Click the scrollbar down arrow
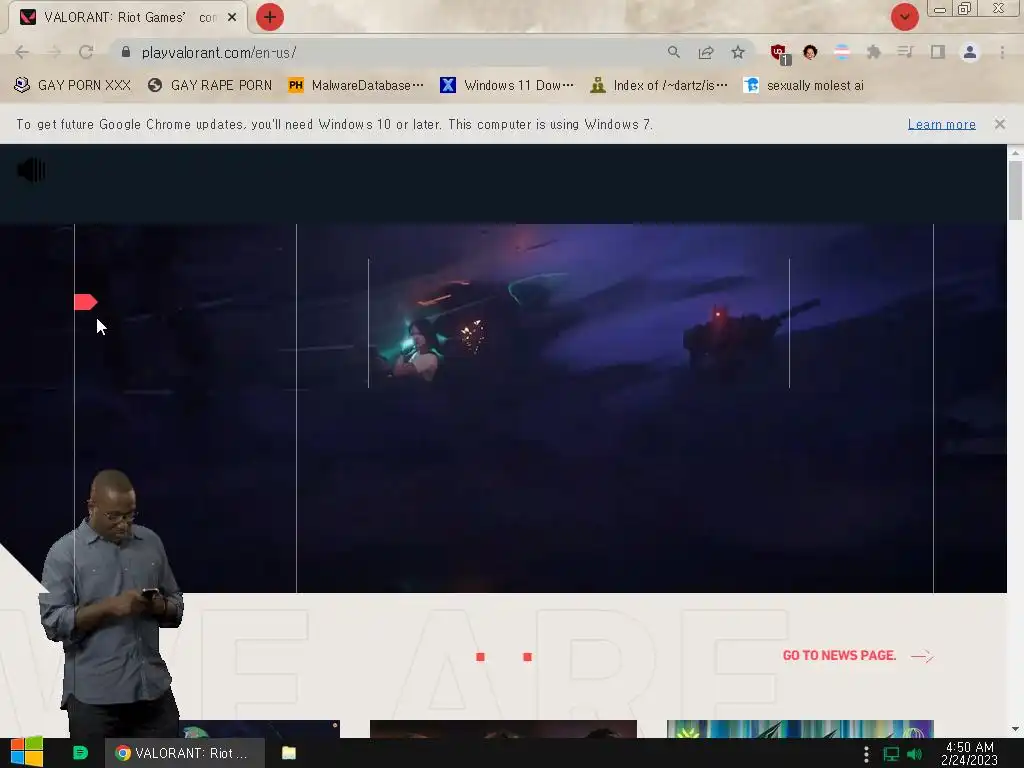The height and width of the screenshot is (768, 1024). point(1015,729)
